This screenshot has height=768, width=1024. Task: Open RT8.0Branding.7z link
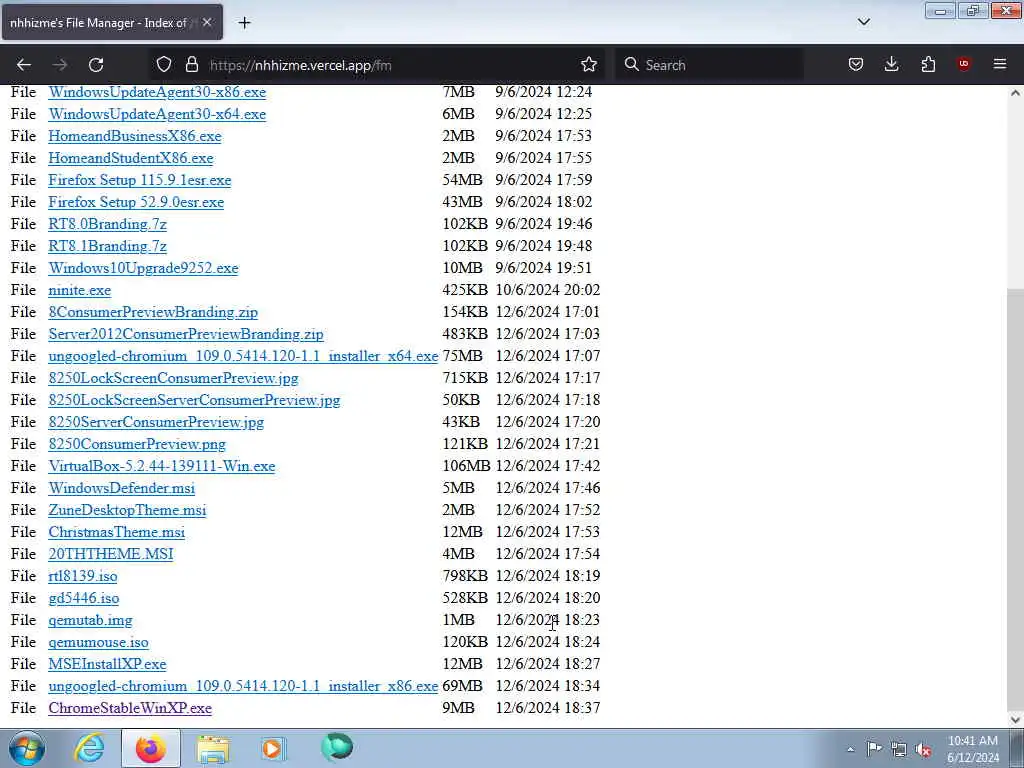[x=108, y=224]
